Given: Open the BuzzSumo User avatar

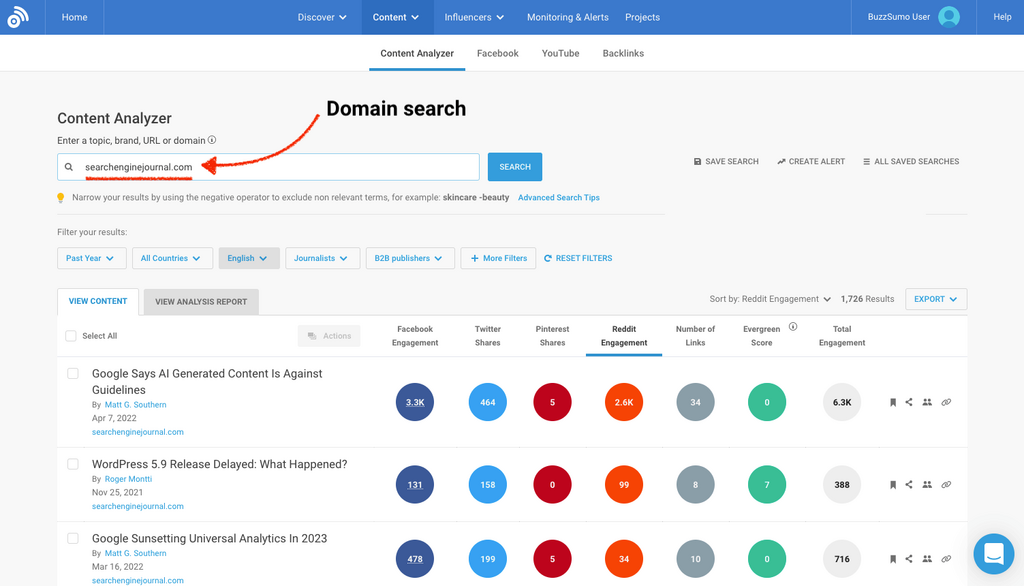Looking at the screenshot, I should (949, 17).
